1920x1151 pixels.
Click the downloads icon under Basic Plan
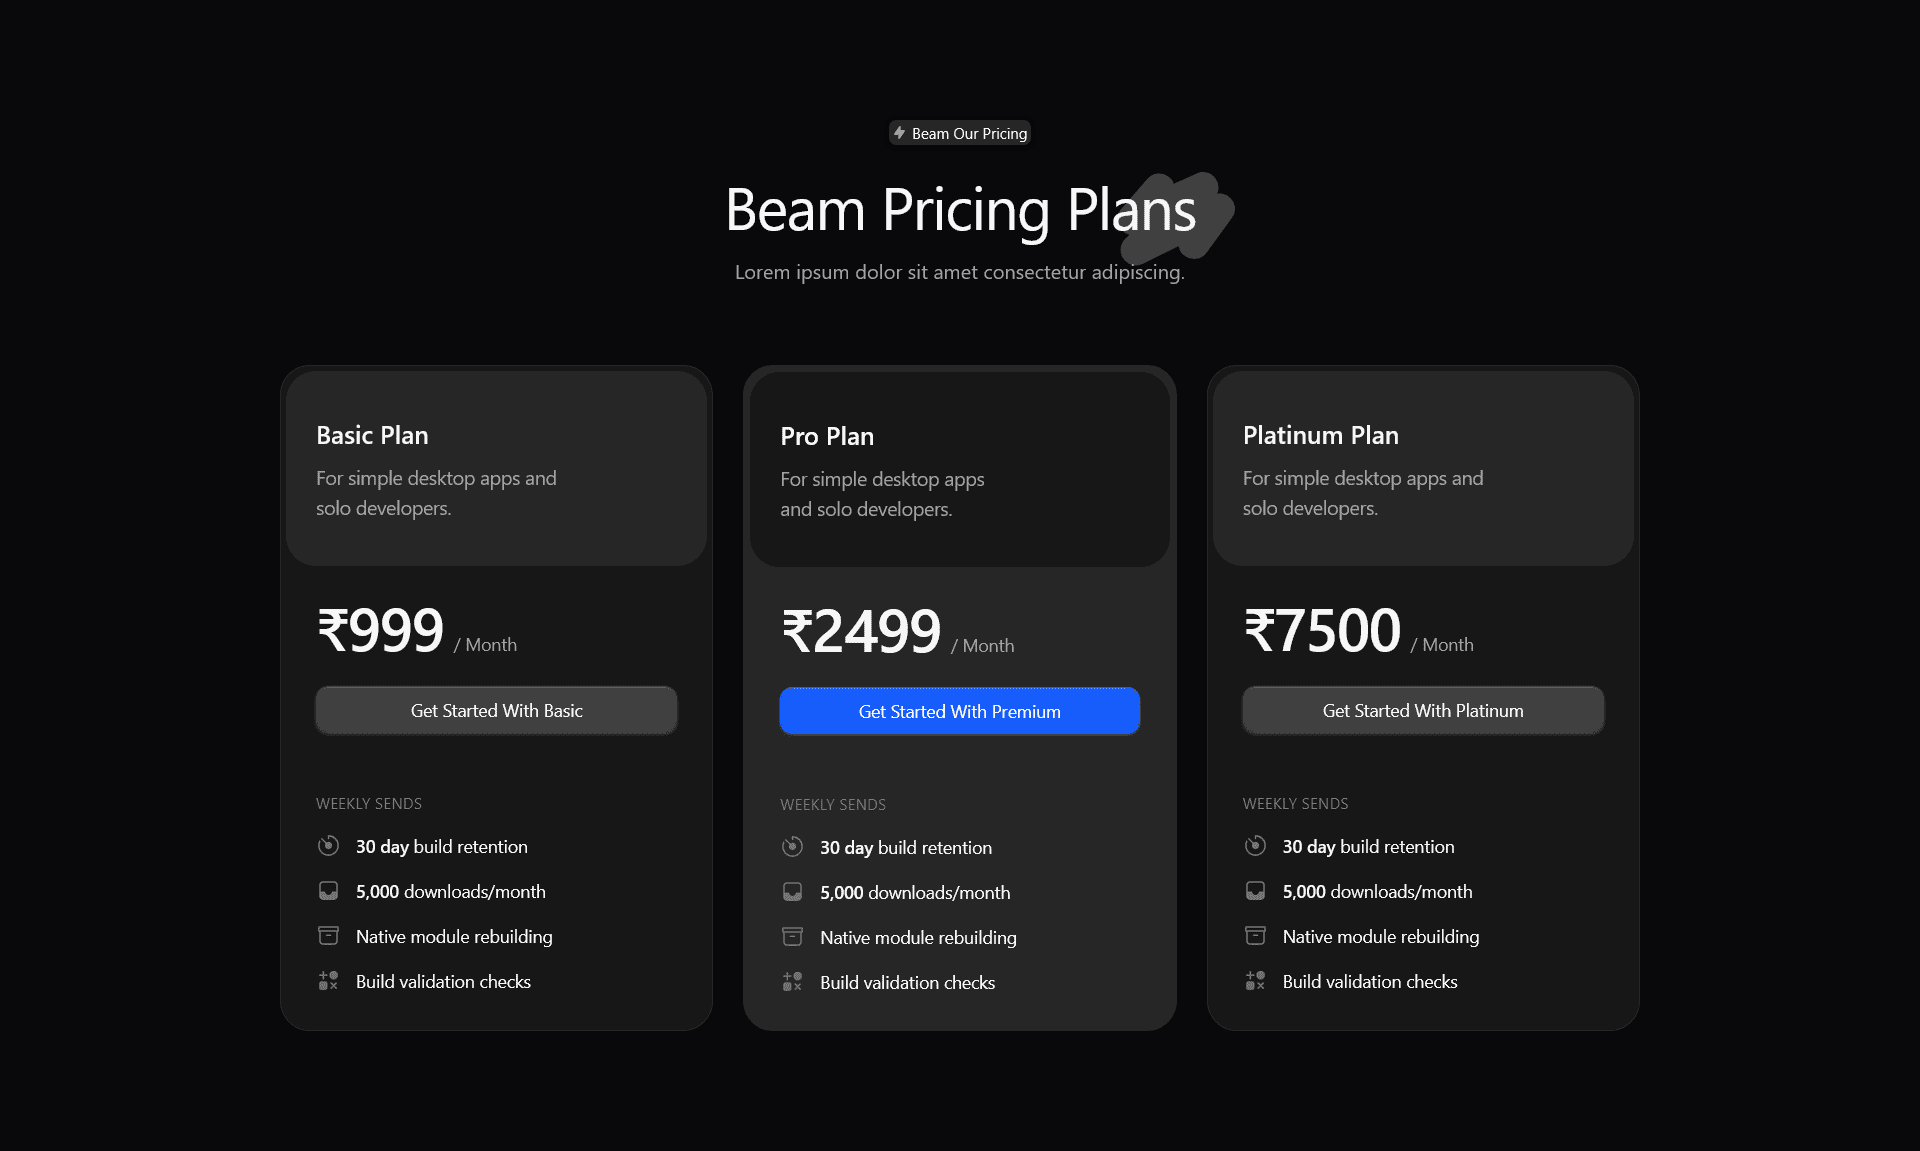coord(328,890)
